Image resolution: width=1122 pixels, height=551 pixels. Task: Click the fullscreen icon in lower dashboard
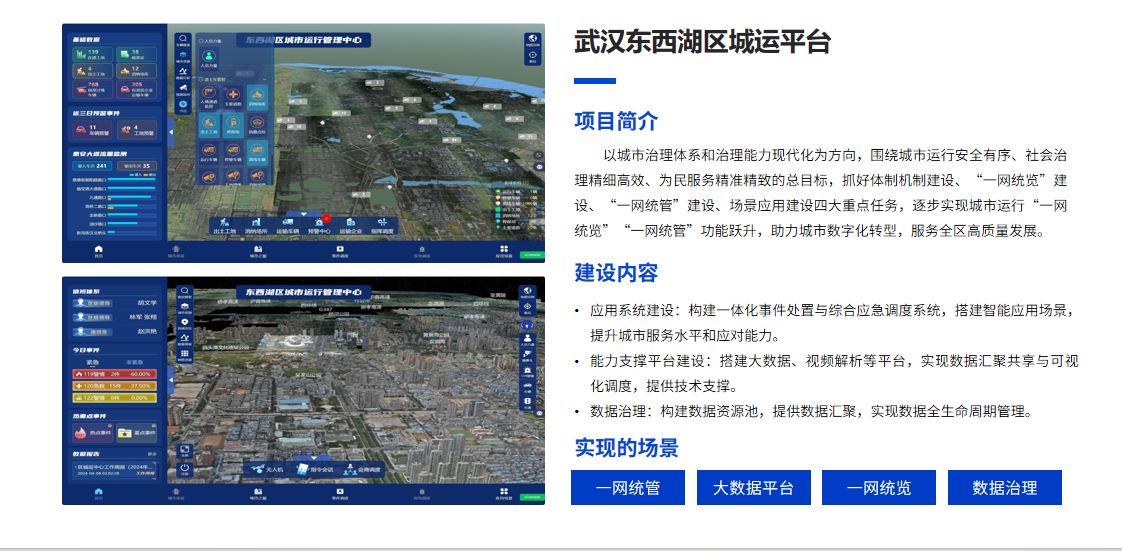click(x=185, y=451)
